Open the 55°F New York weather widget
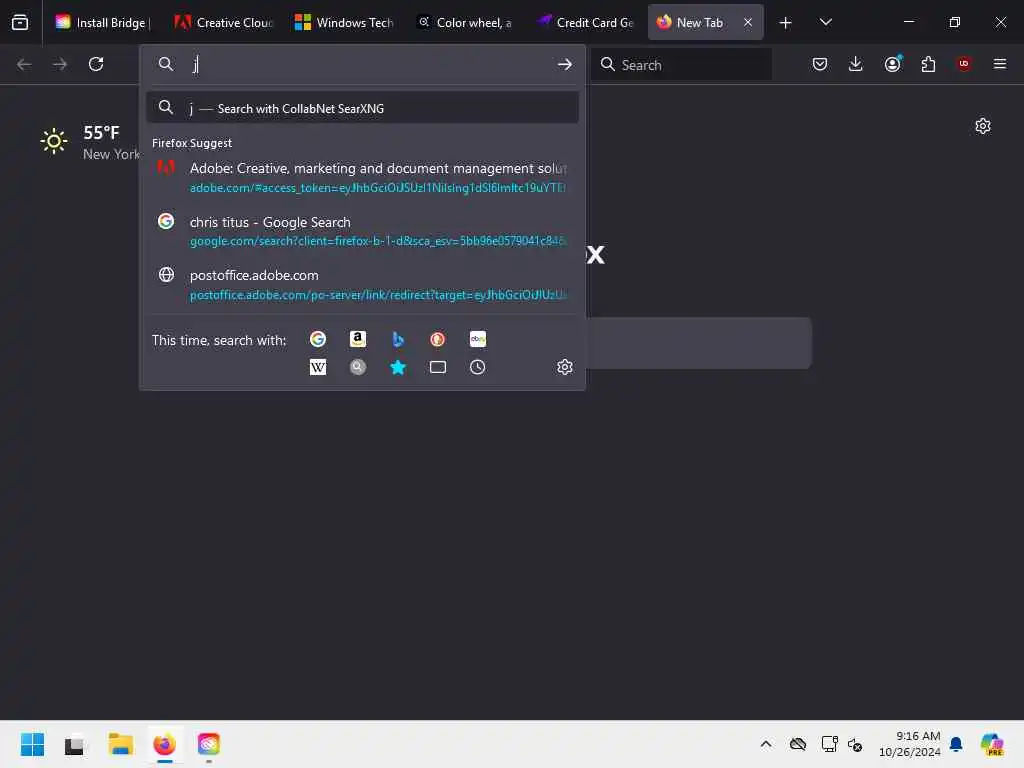1024x768 pixels. click(91, 142)
